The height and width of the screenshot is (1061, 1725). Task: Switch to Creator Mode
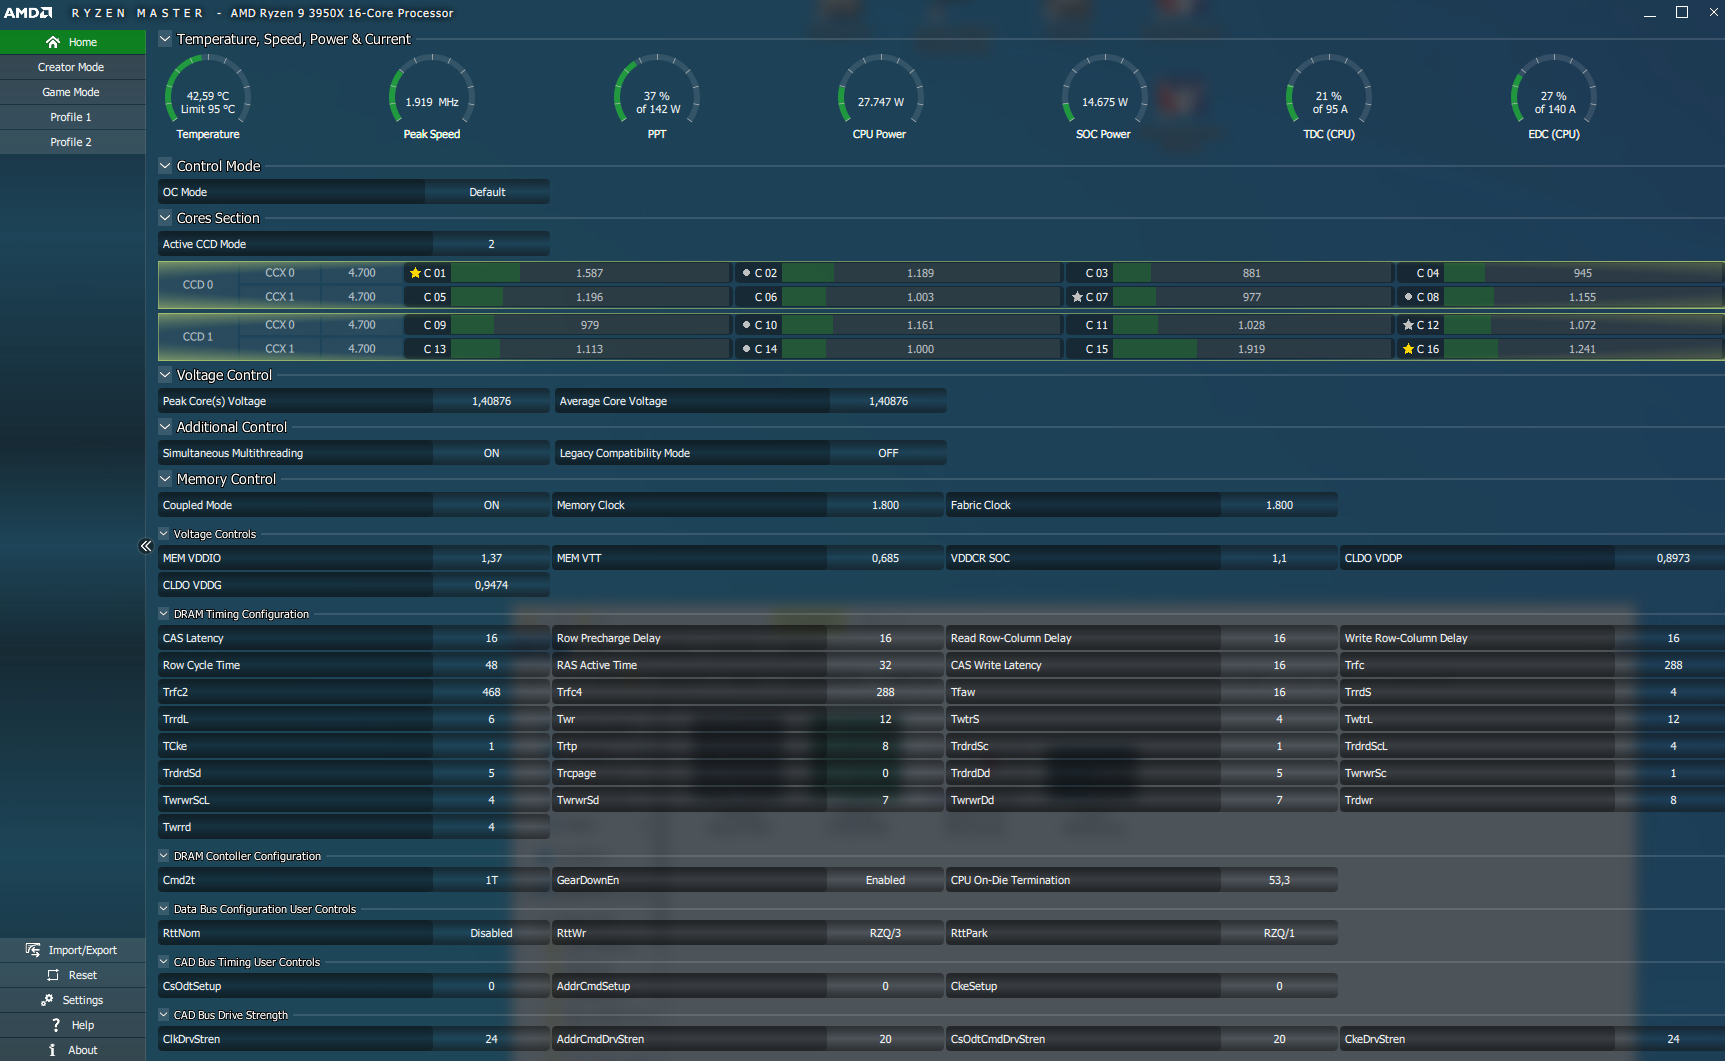pyautogui.click(x=72, y=67)
